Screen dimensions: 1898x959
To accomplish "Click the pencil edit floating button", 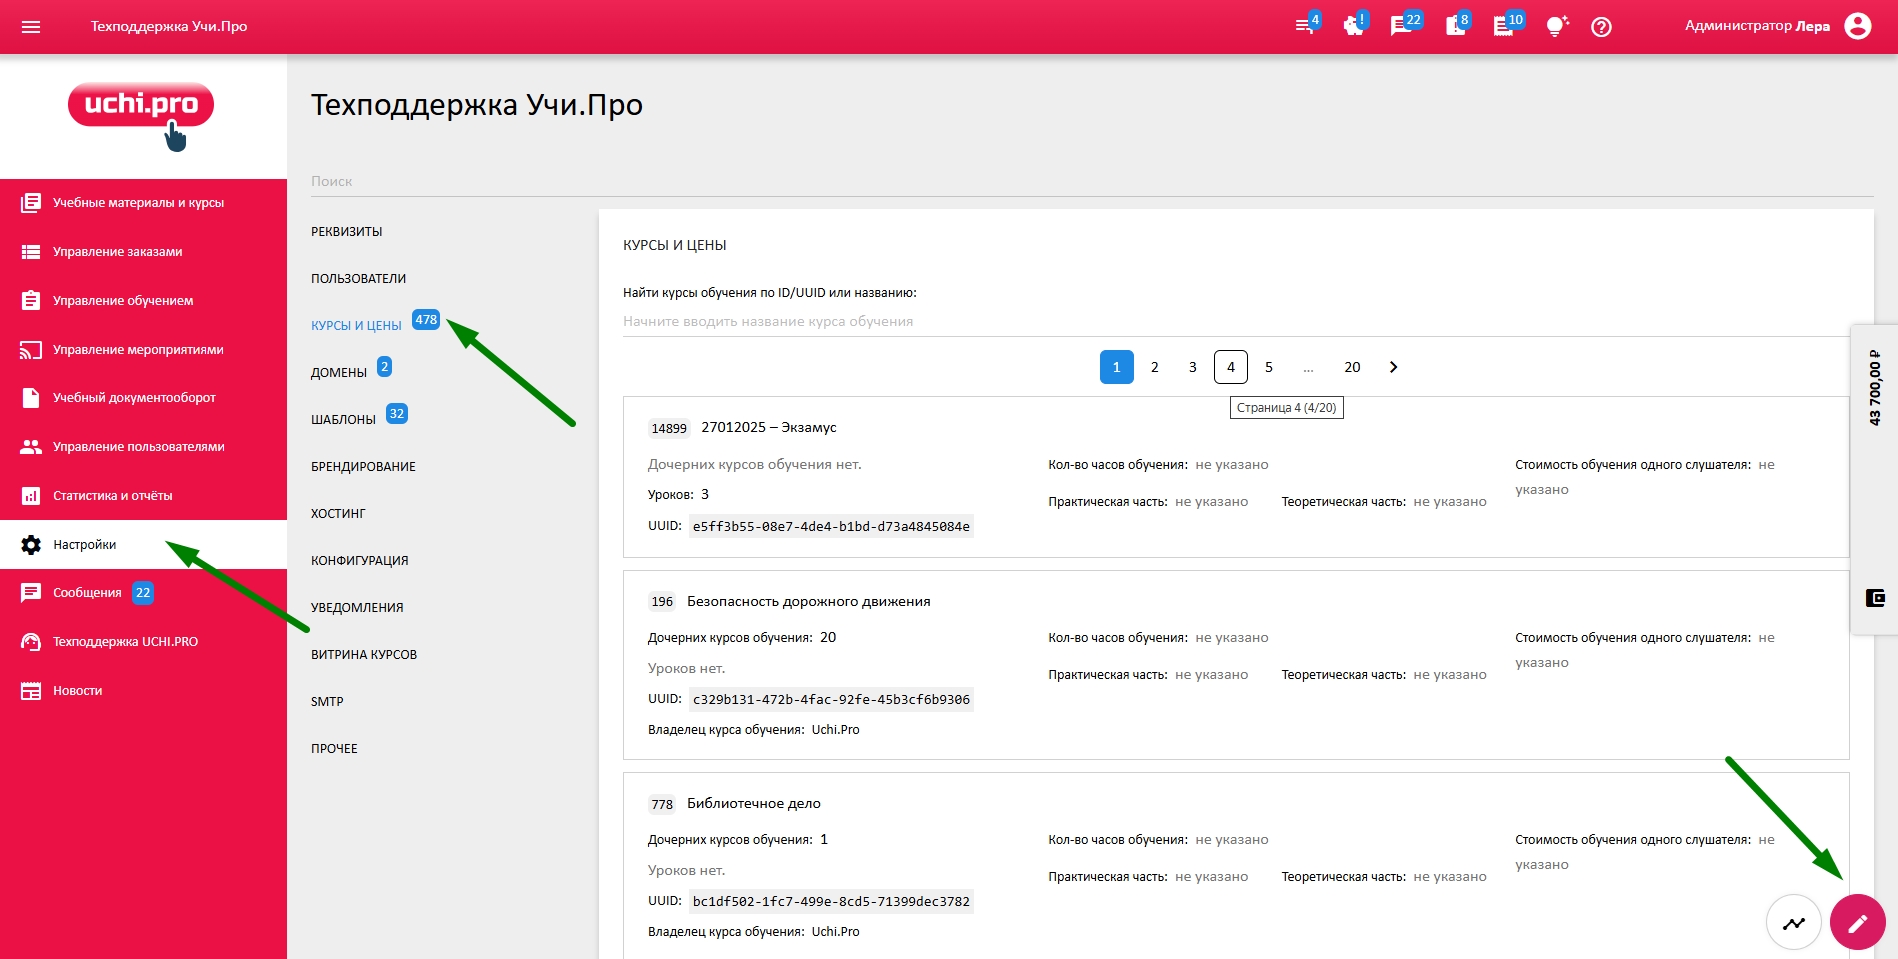I will tap(1857, 922).
